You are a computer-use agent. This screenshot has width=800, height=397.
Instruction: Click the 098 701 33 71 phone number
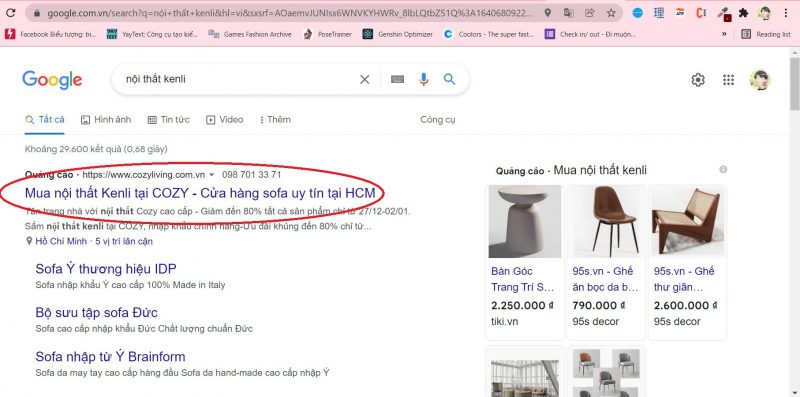[x=252, y=175]
